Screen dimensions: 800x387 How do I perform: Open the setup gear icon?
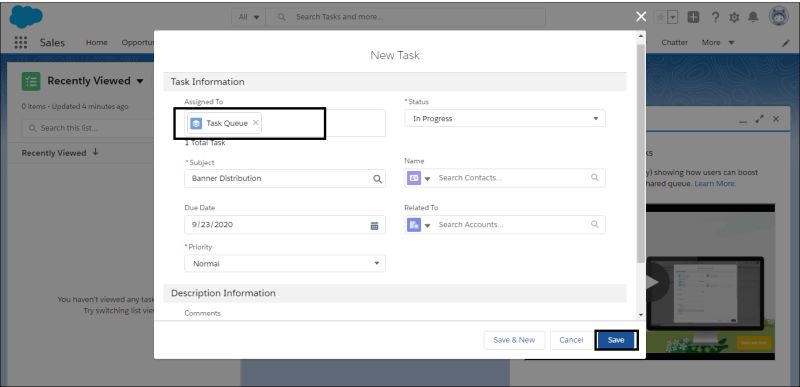click(x=734, y=17)
